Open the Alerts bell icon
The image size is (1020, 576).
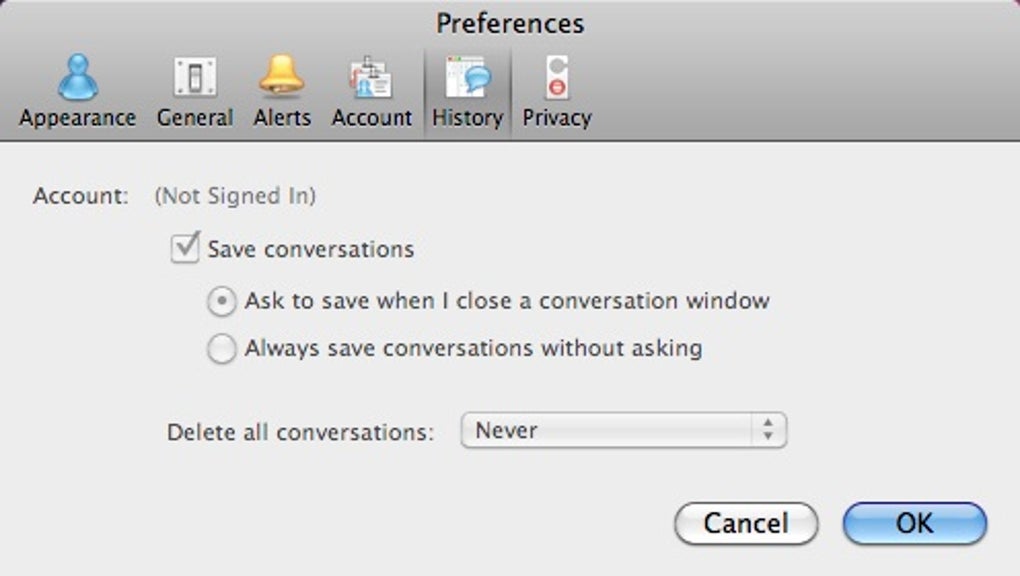tap(281, 77)
